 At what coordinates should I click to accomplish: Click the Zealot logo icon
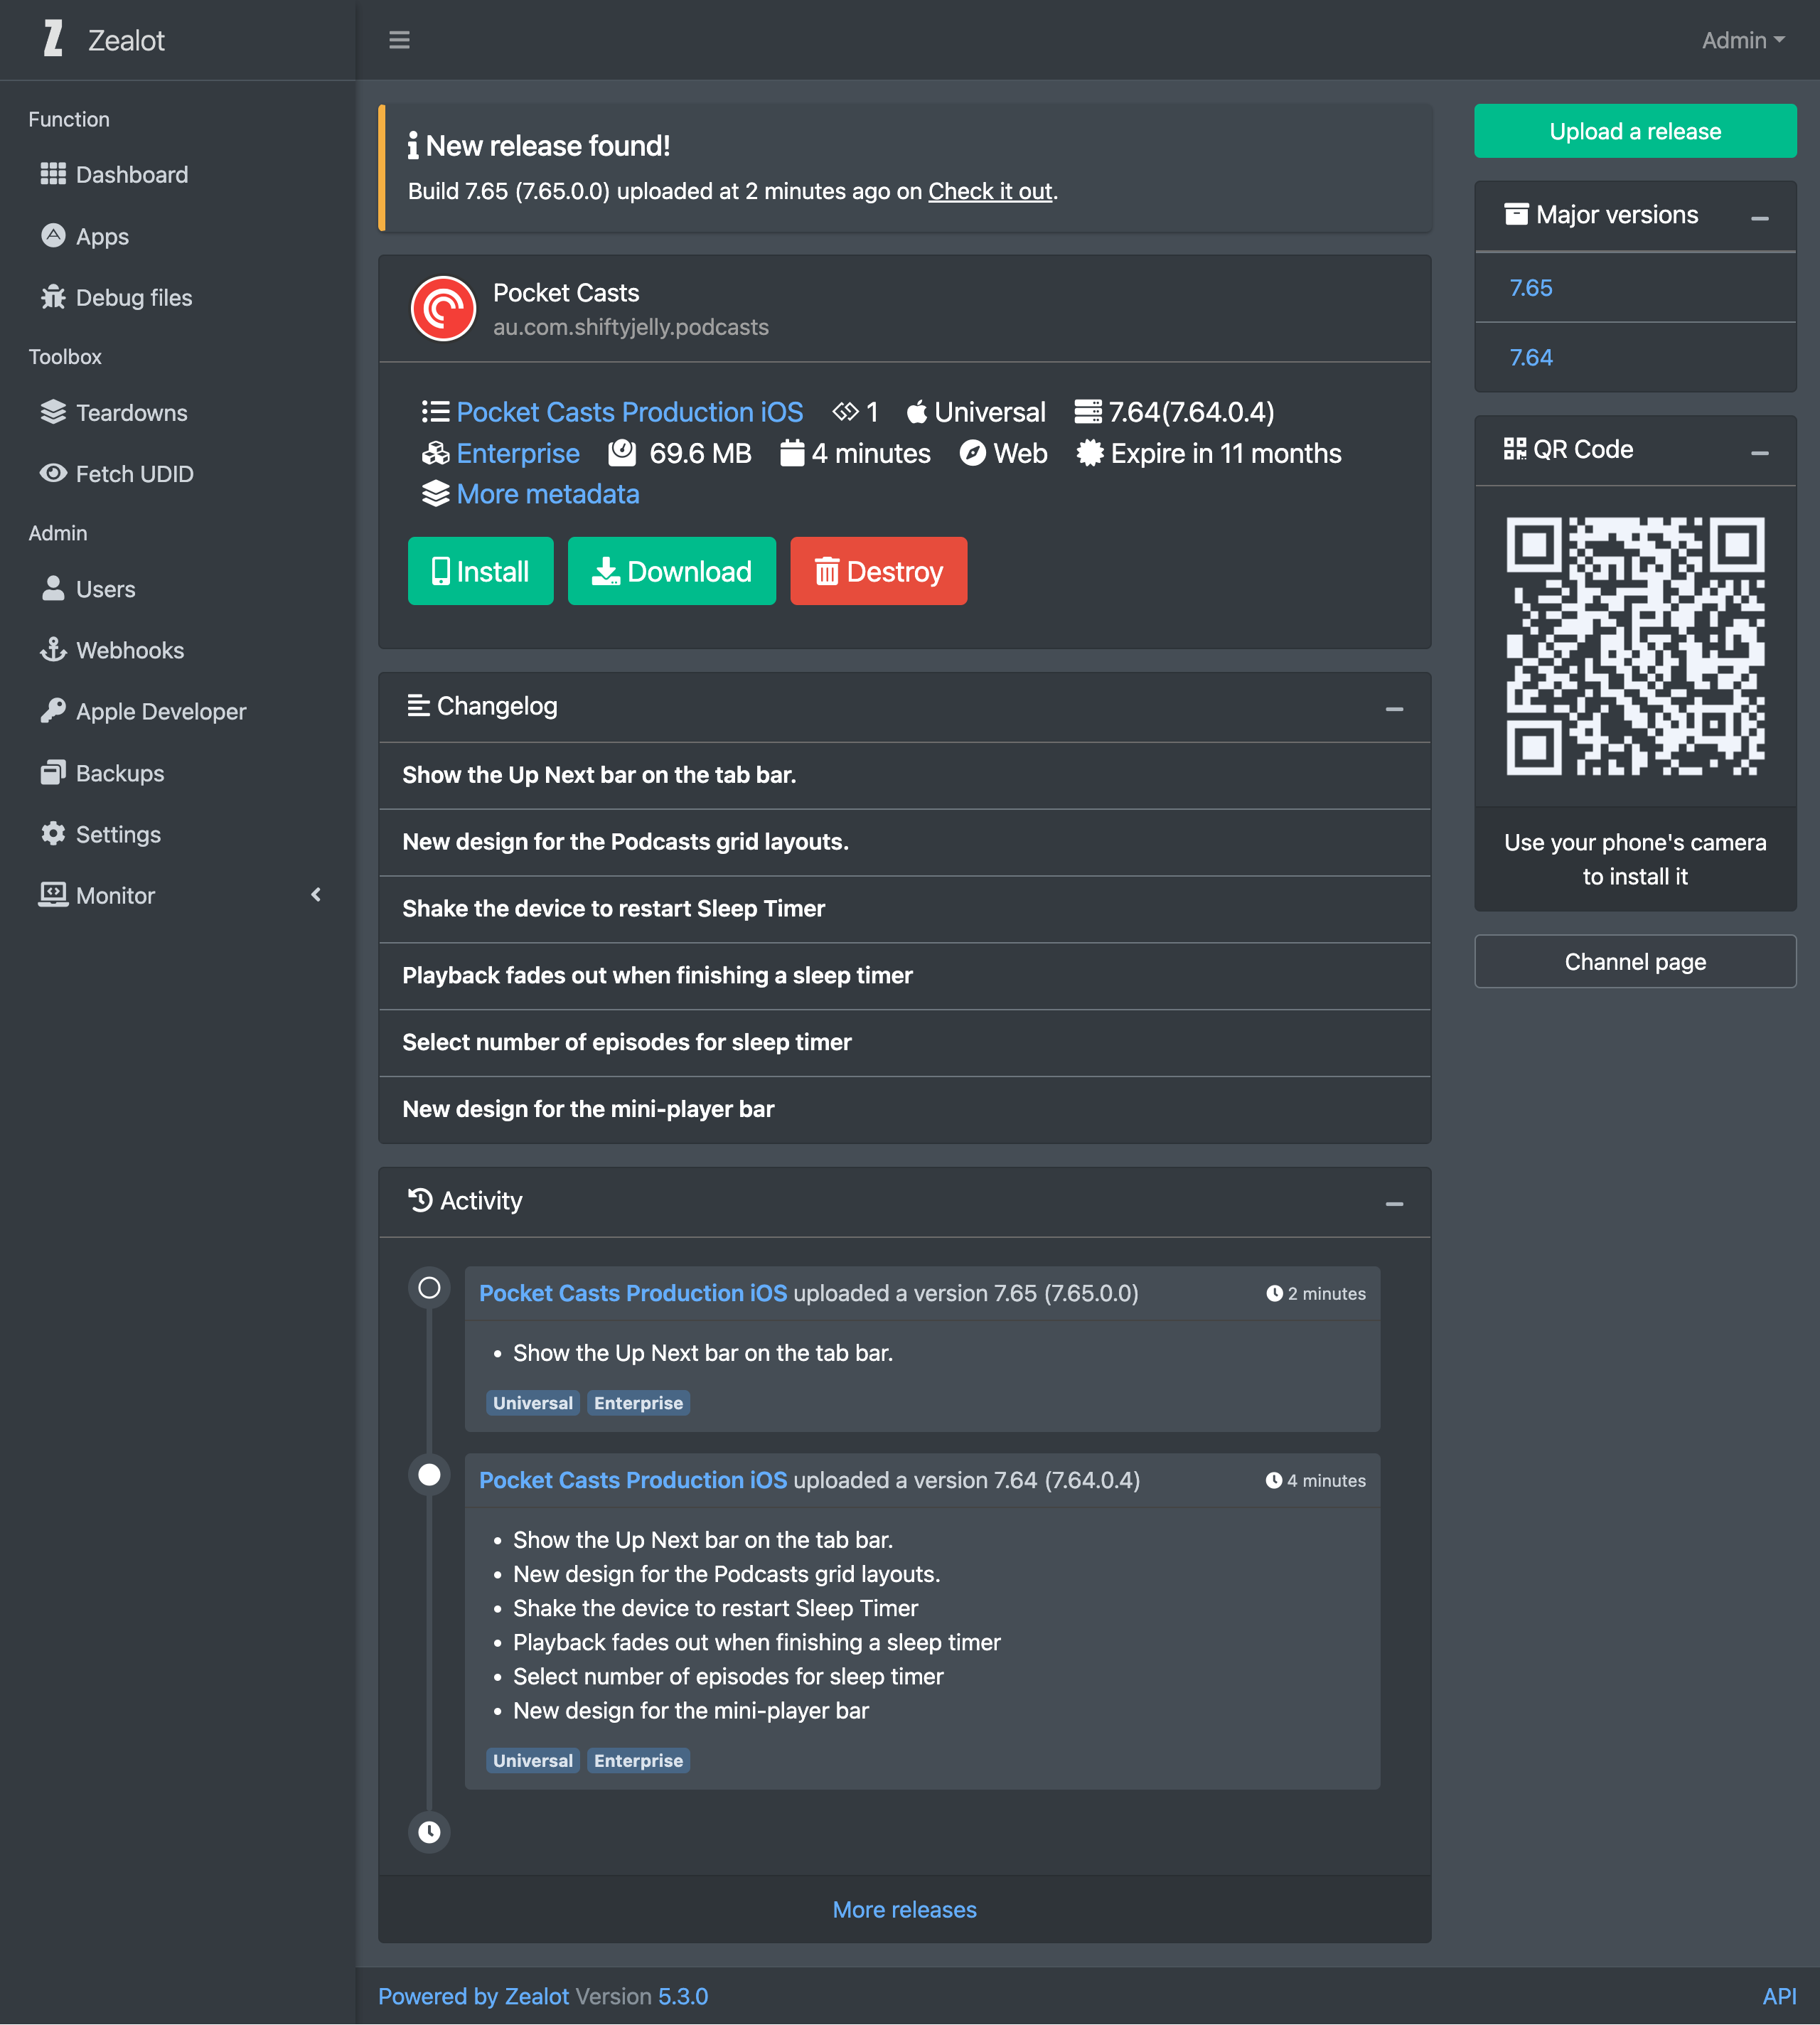click(x=54, y=39)
